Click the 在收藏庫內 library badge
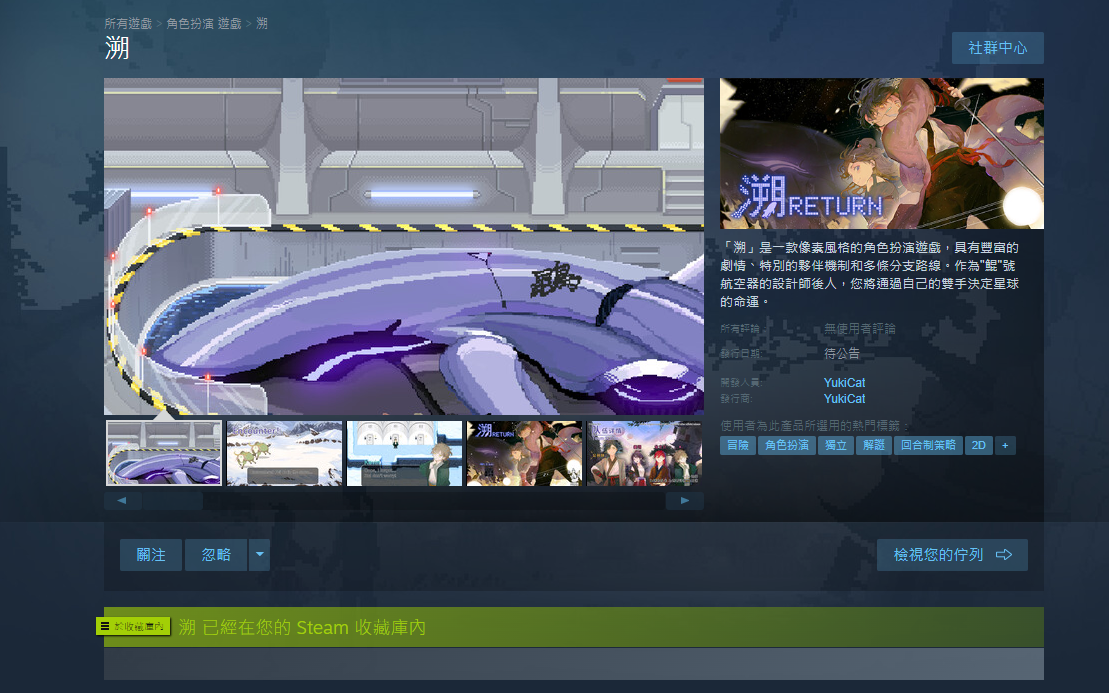This screenshot has width=1109, height=693. tap(133, 626)
